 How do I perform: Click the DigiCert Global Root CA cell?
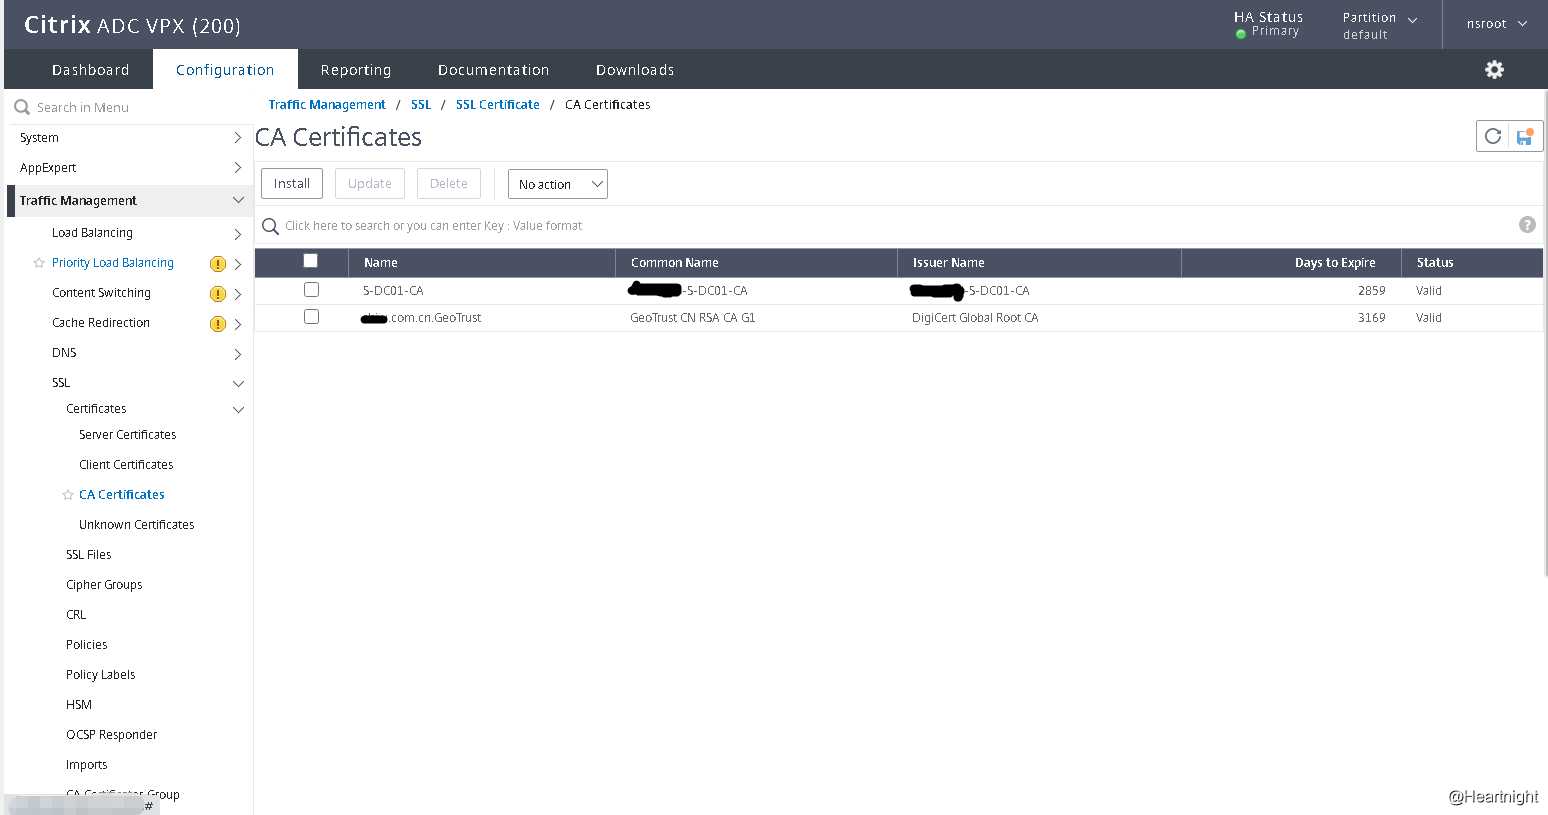pyautogui.click(x=975, y=318)
